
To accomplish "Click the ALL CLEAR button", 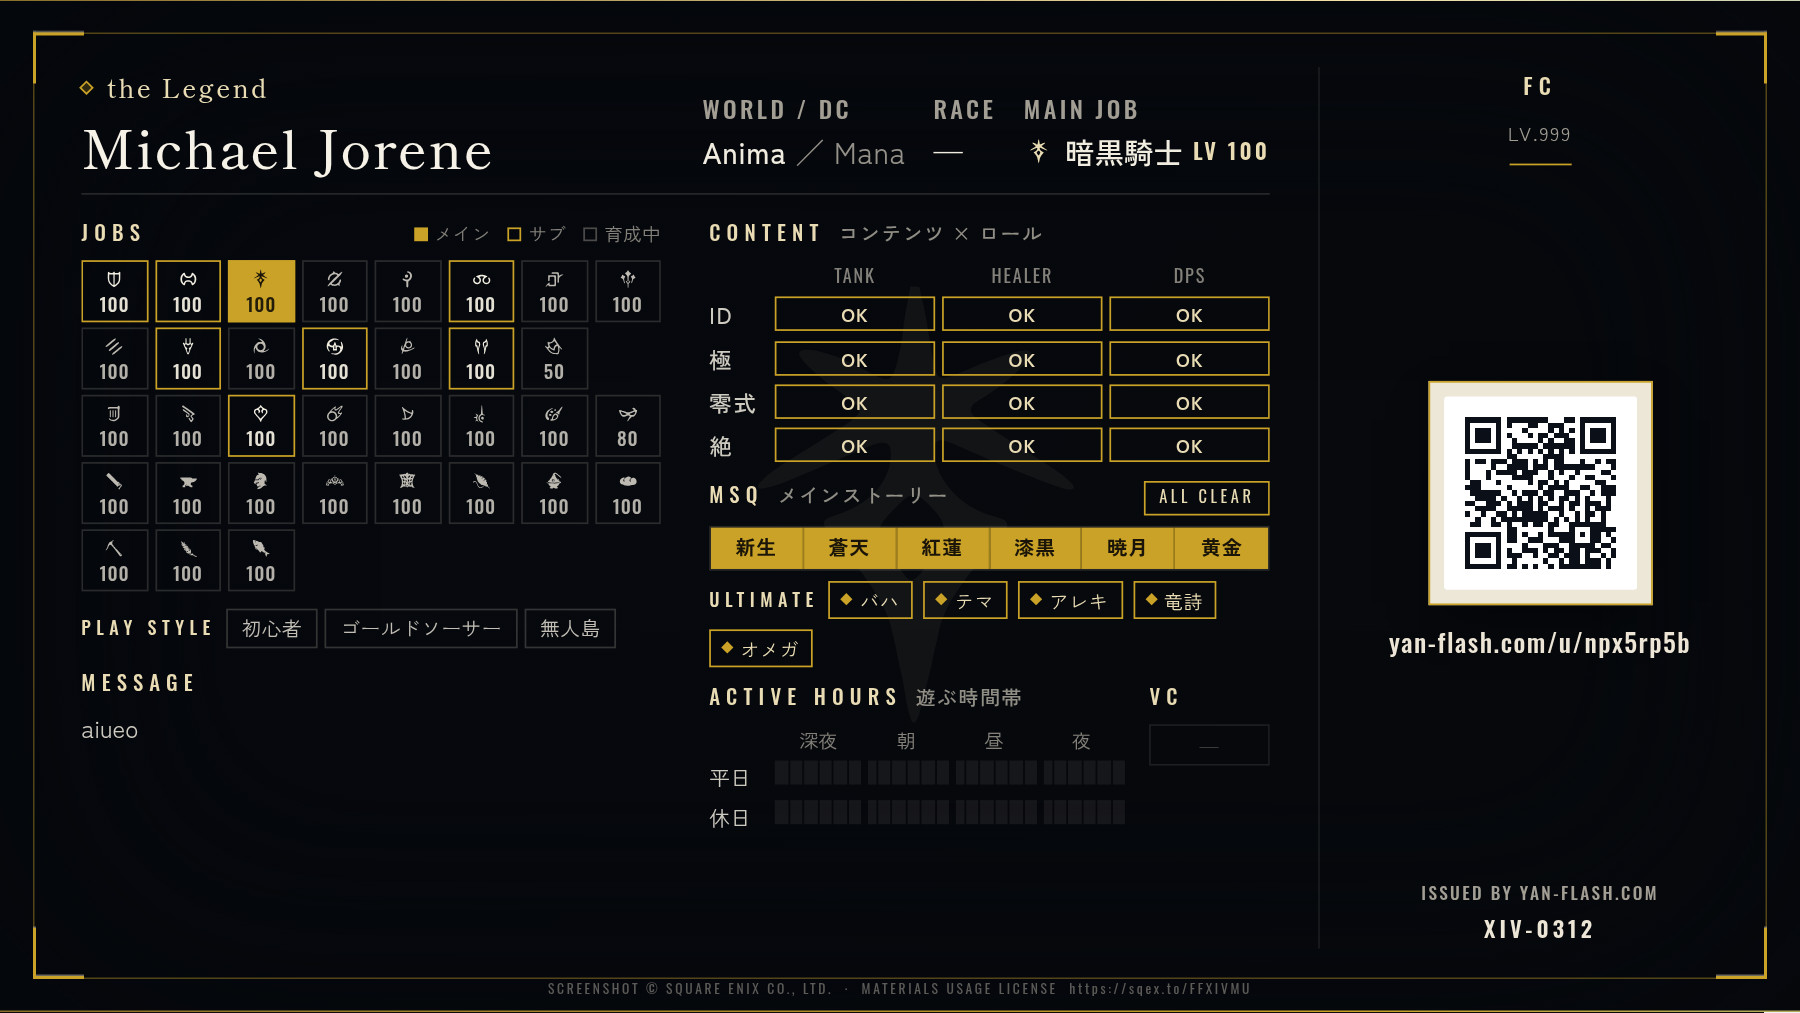I will coord(1206,497).
